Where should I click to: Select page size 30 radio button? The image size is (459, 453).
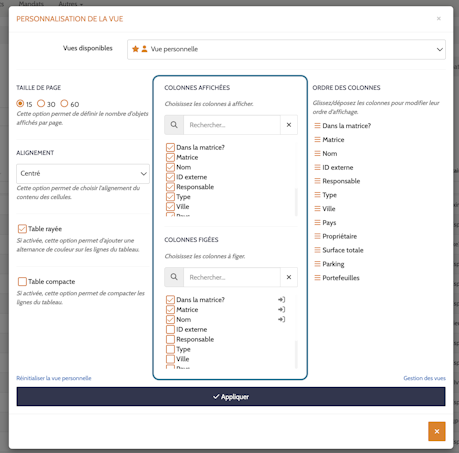coord(41,103)
